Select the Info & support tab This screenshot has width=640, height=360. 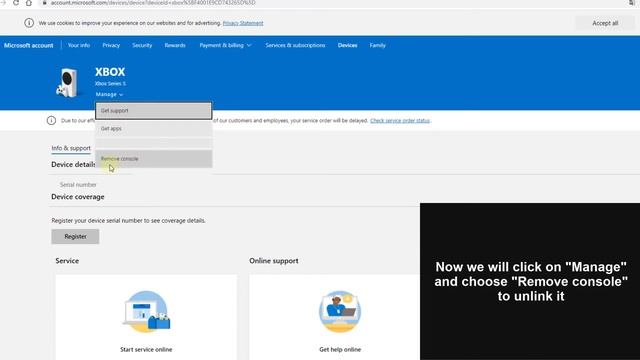coord(71,148)
